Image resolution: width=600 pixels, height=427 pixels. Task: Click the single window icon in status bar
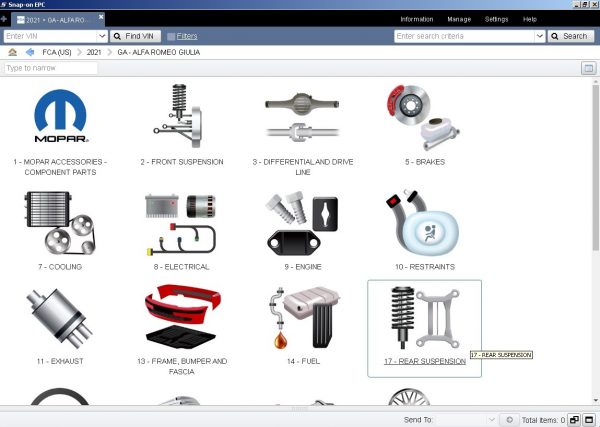589,420
